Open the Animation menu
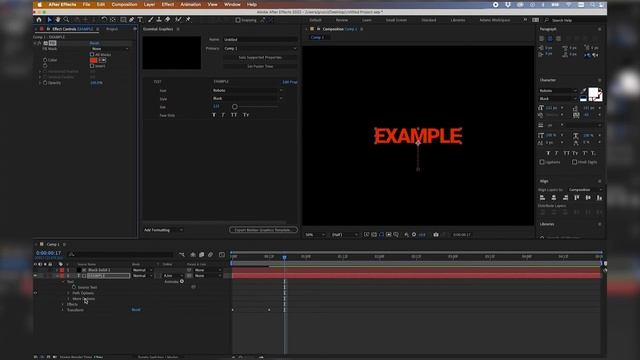The height and width of the screenshot is (360, 640). 191,4
